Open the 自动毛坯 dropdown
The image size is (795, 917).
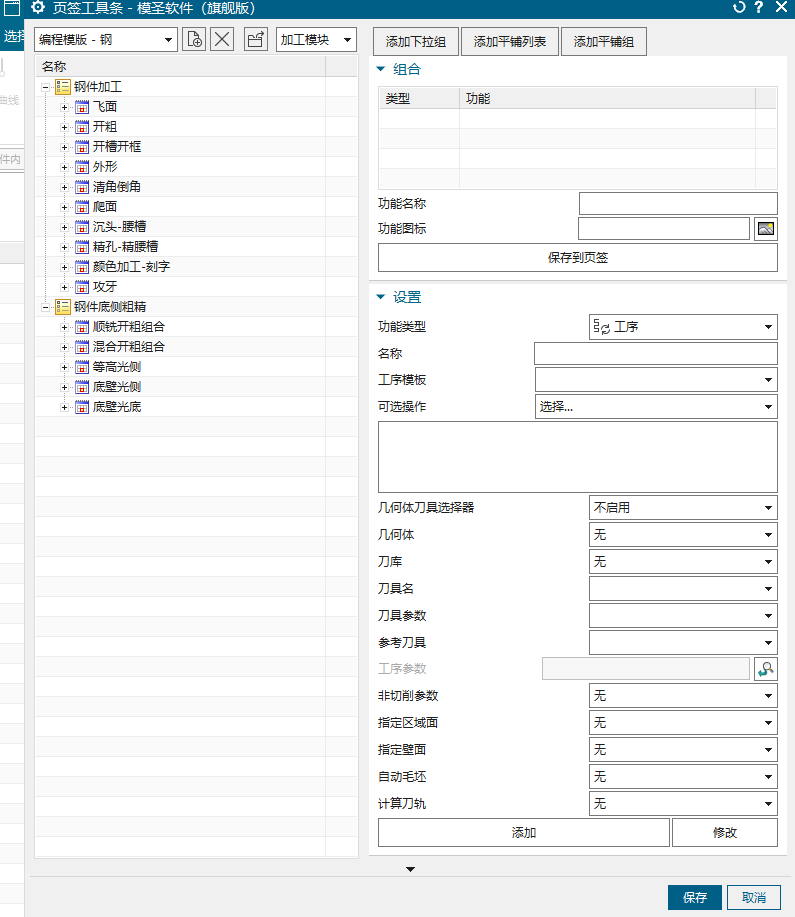[x=683, y=777]
